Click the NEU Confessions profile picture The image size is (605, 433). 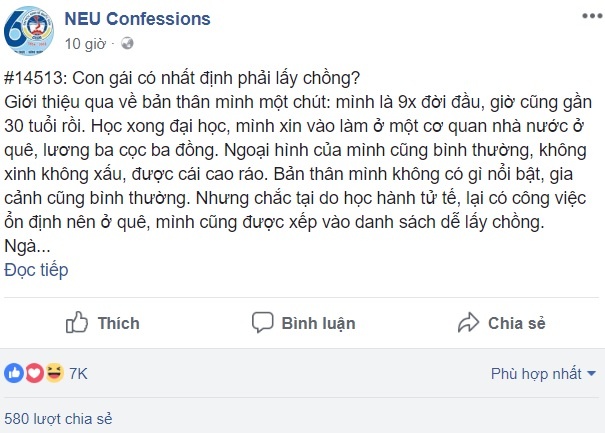click(26, 31)
